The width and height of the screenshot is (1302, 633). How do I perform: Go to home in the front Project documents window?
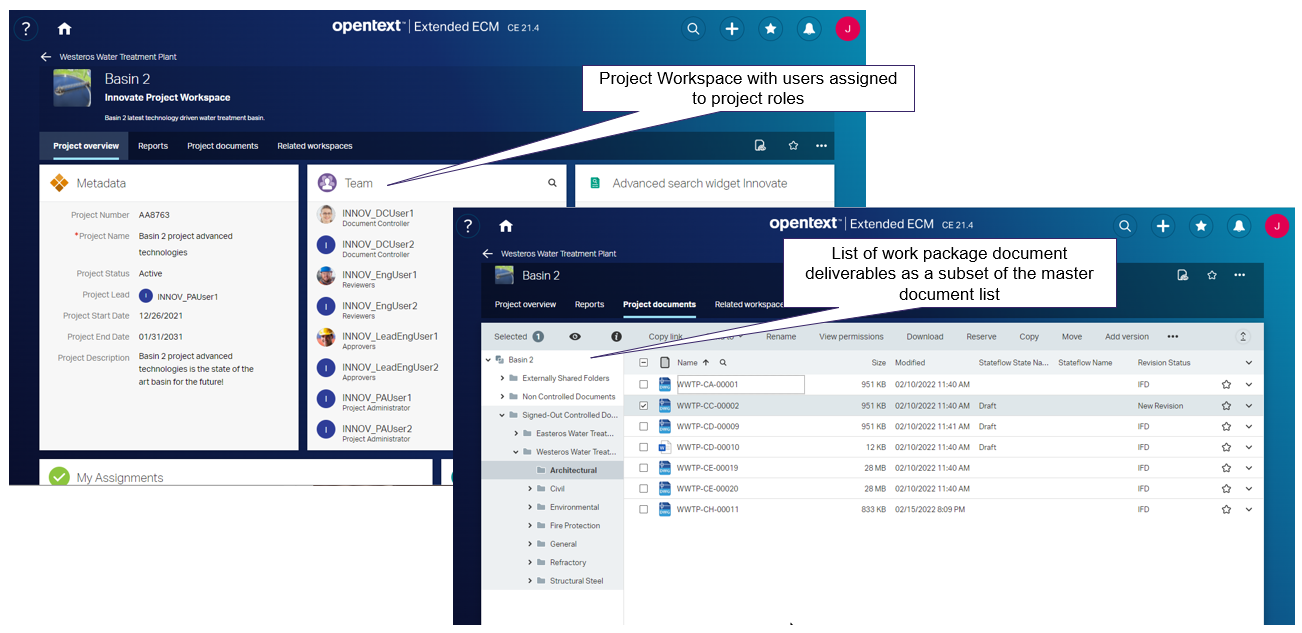(506, 226)
